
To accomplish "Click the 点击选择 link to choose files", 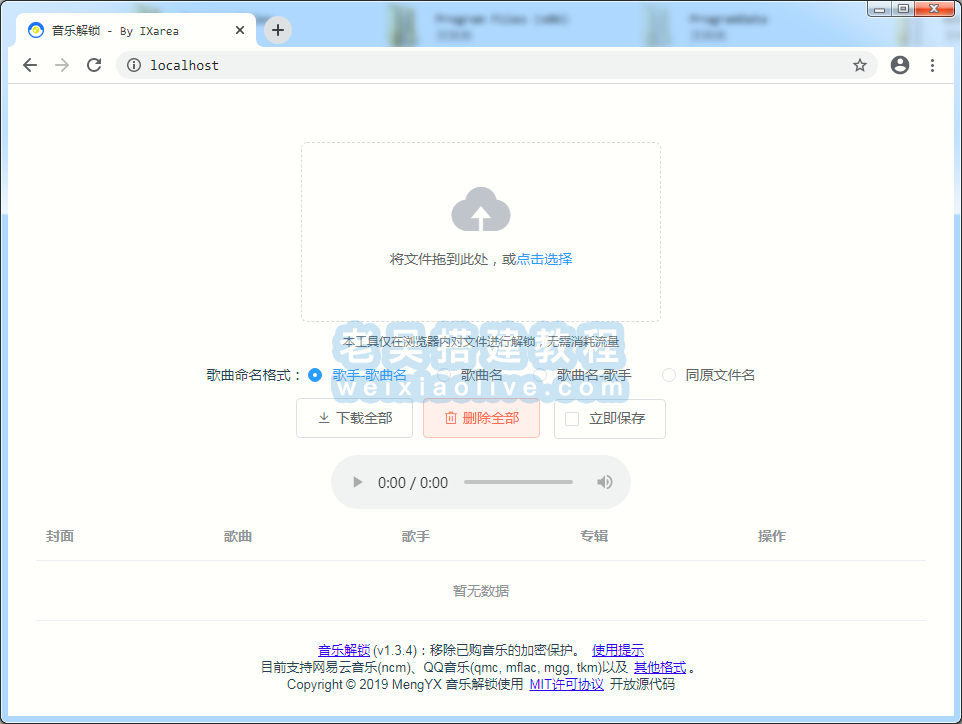I will coord(544,259).
